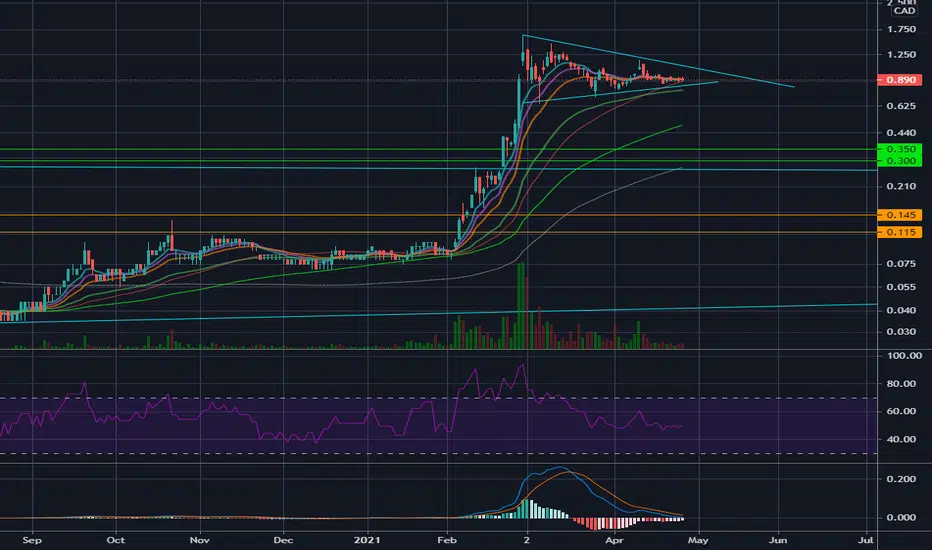Click the Jun label on time axis
Image resolution: width=932 pixels, height=550 pixels.
(x=777, y=540)
